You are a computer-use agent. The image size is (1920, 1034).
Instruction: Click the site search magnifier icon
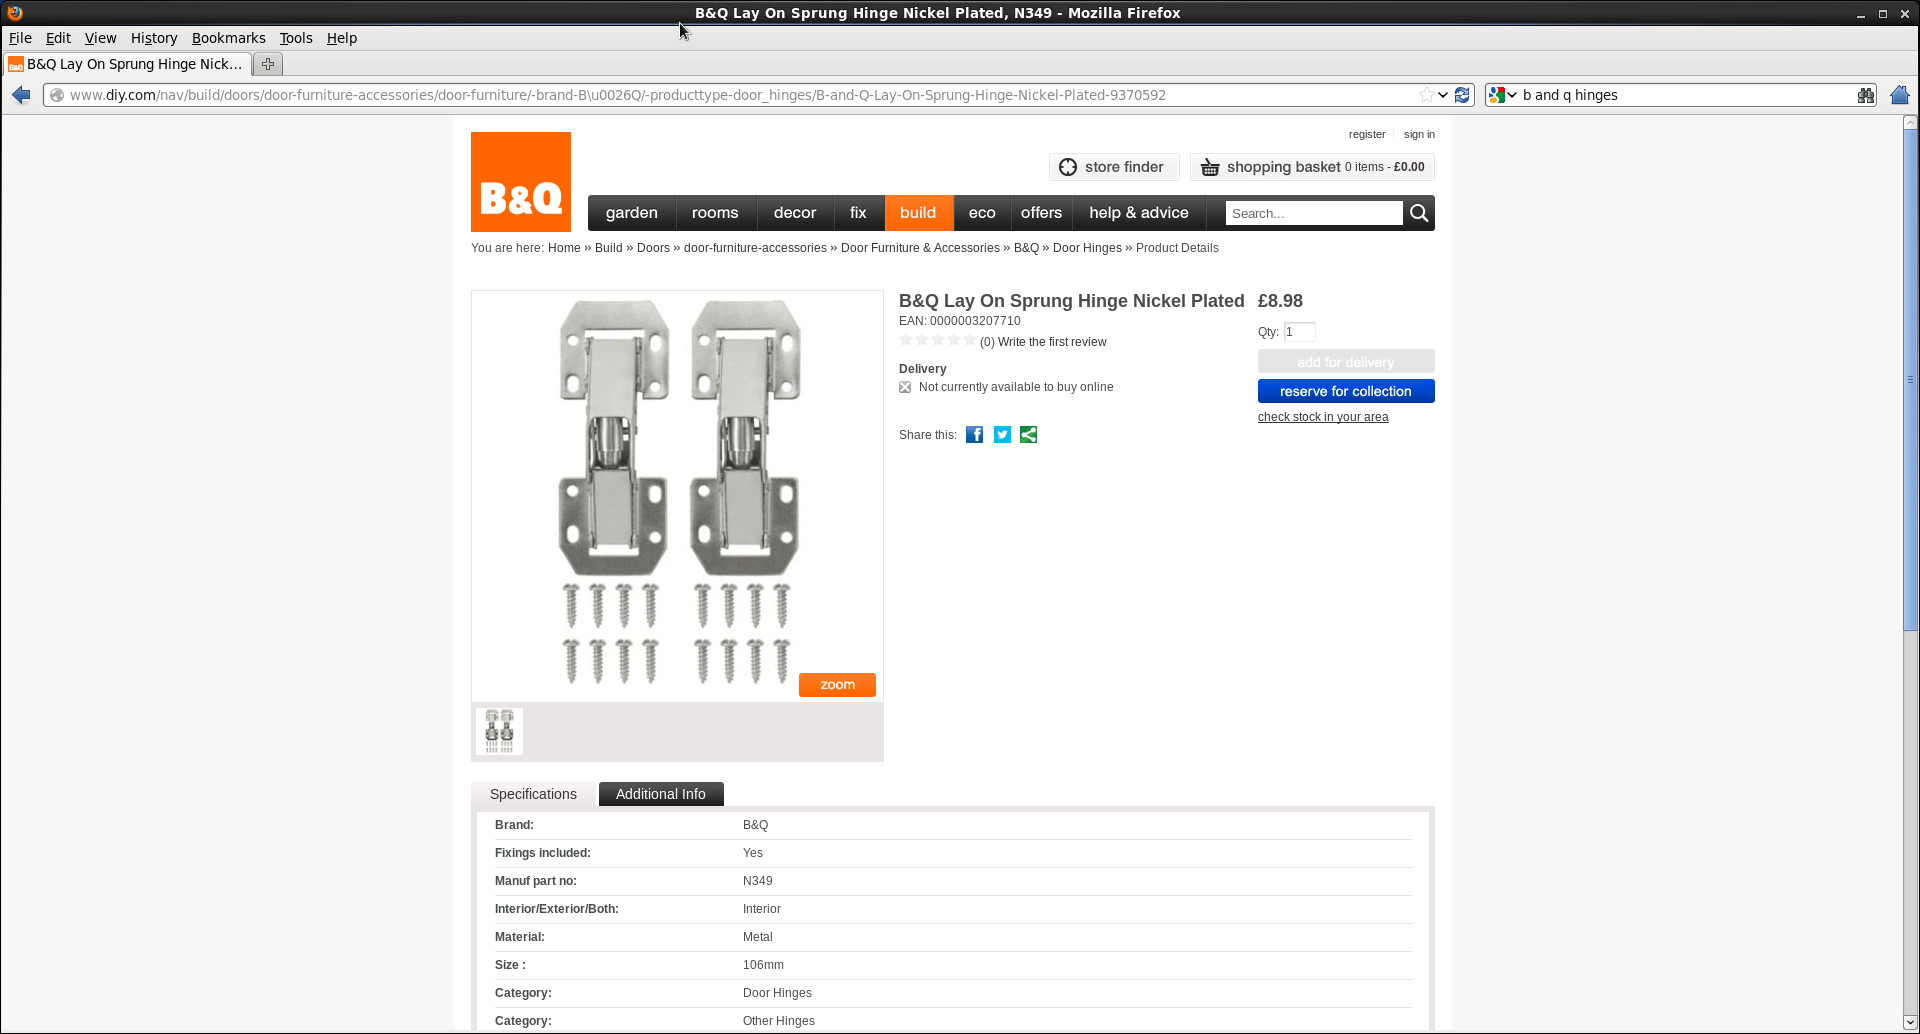pos(1419,213)
